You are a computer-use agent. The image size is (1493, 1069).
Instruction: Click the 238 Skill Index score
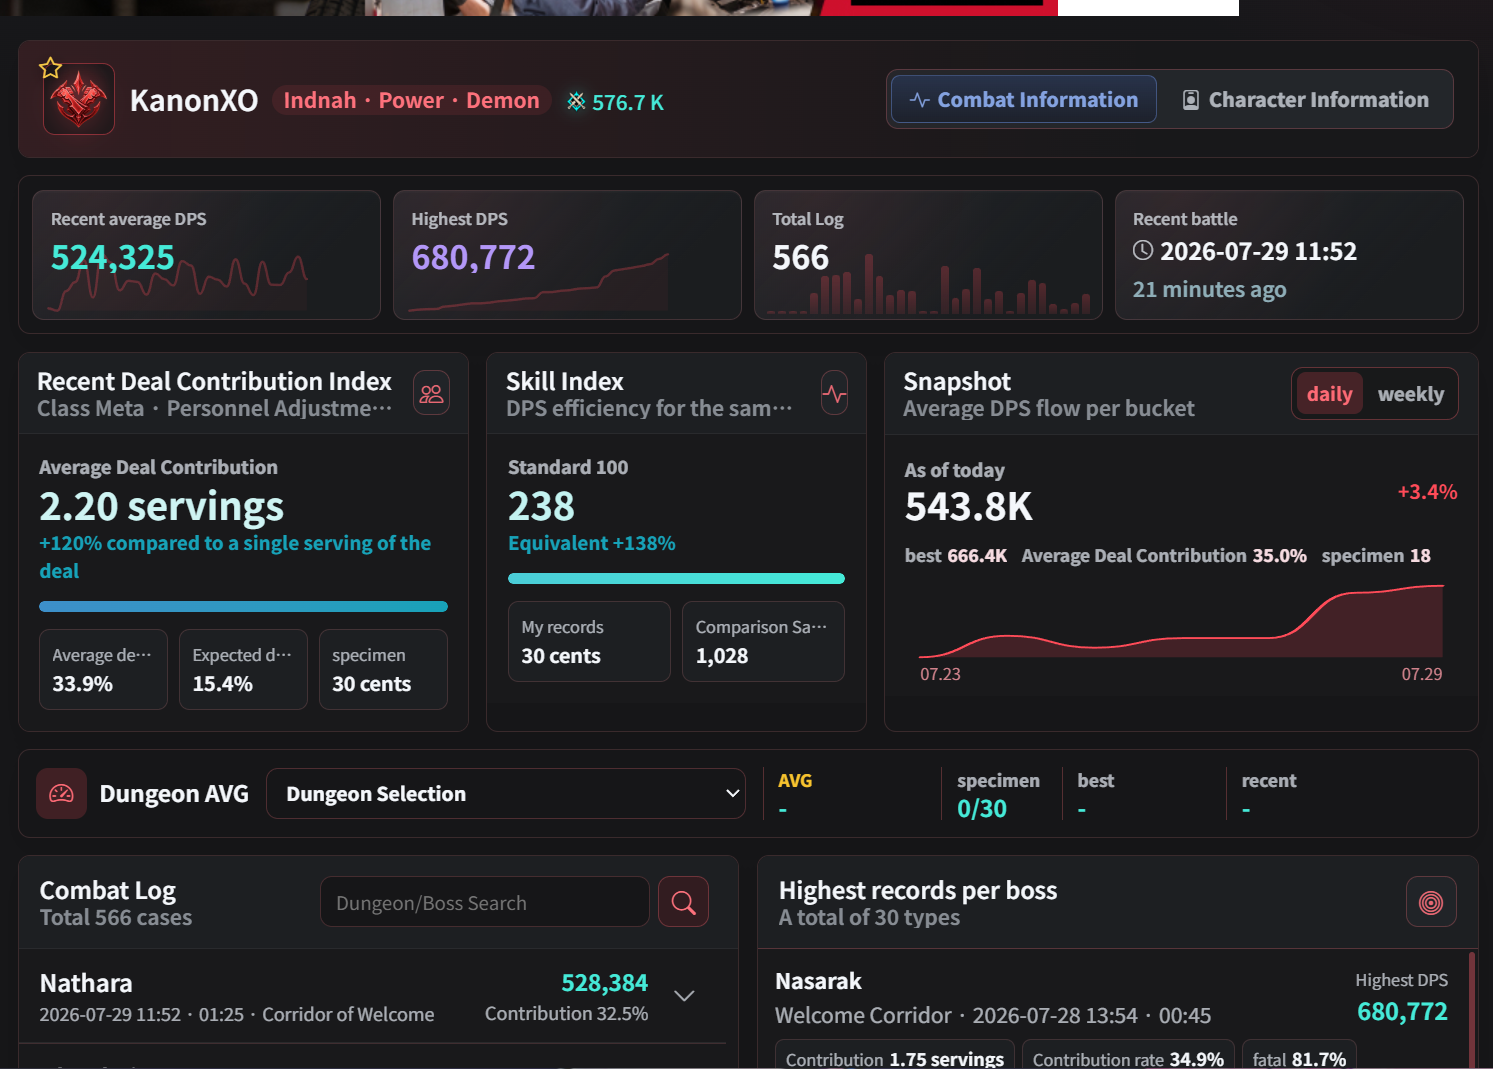[541, 506]
